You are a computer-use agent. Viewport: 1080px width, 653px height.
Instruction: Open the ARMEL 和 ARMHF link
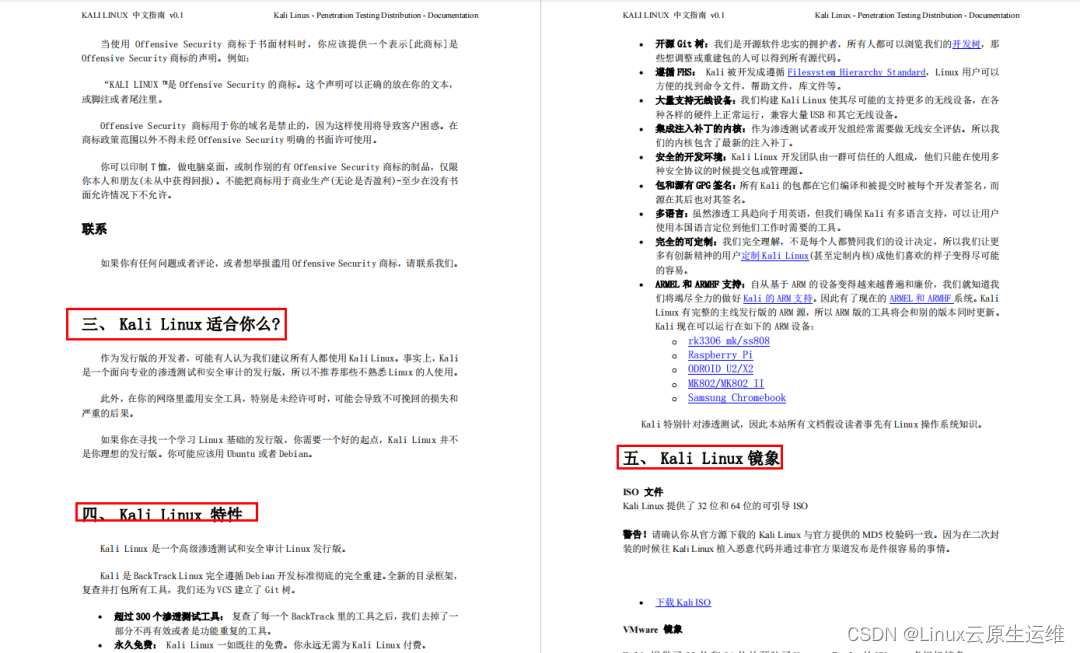coord(921,298)
